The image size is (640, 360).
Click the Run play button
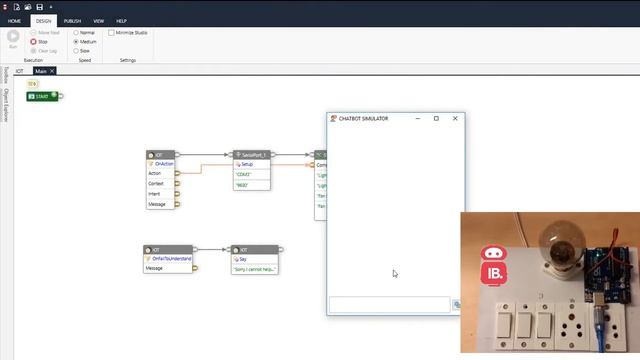pos(13,36)
